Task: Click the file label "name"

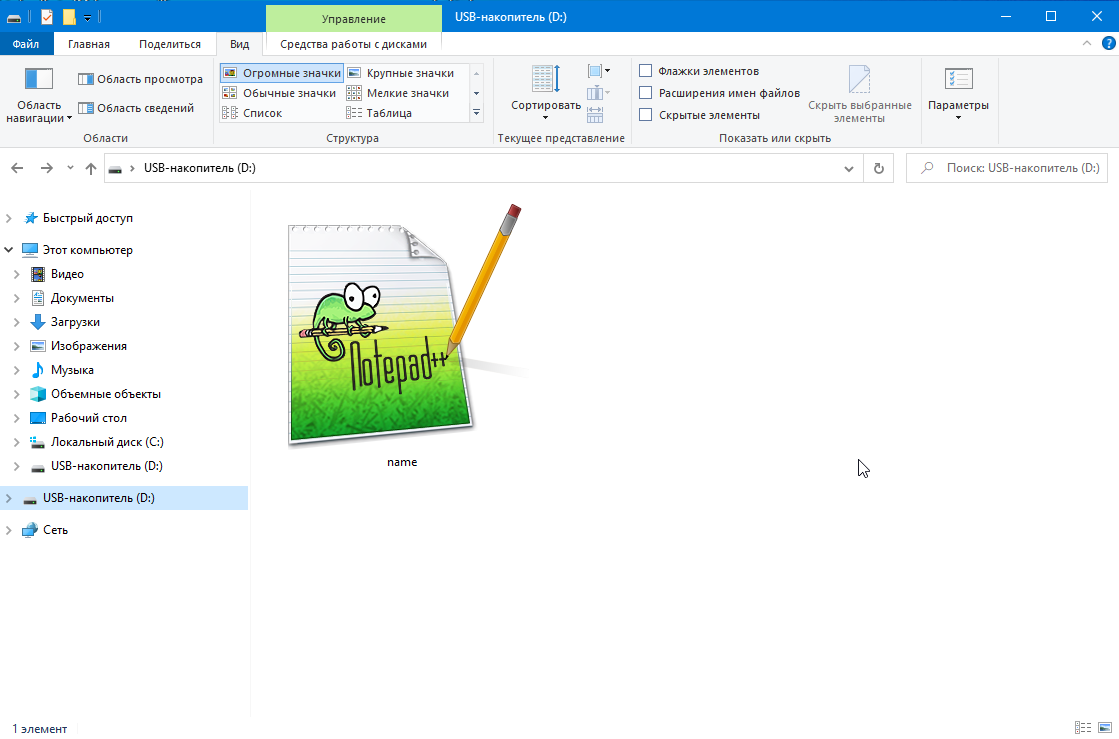Action: coord(402,462)
